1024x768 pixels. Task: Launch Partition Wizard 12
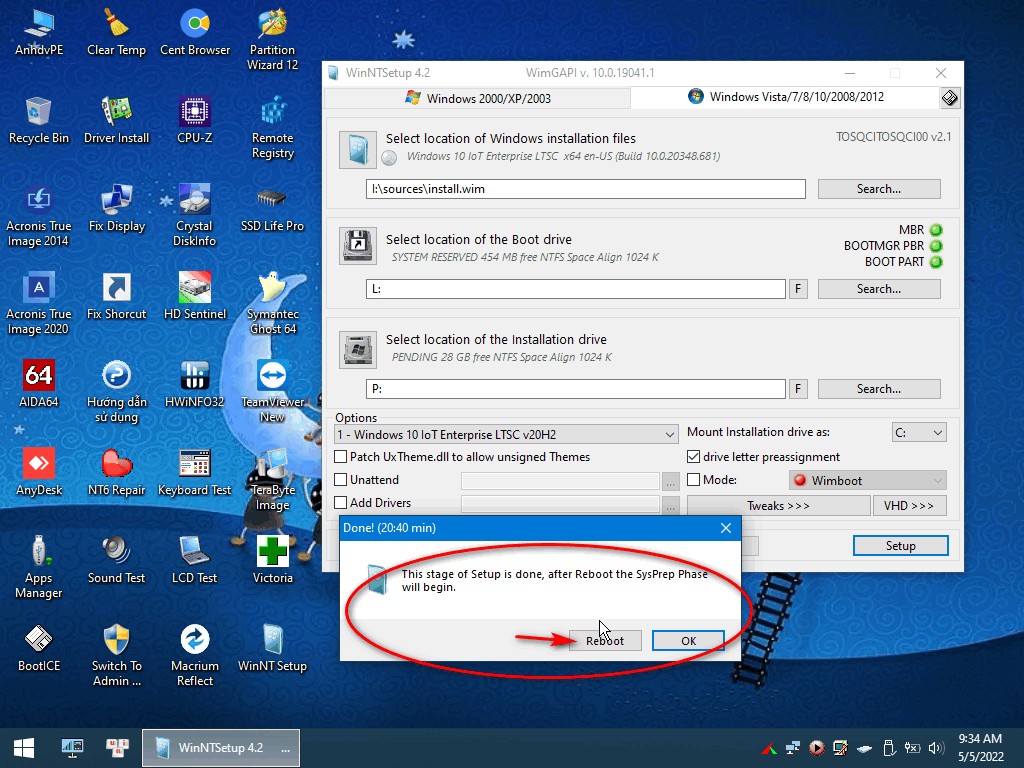pyautogui.click(x=272, y=39)
